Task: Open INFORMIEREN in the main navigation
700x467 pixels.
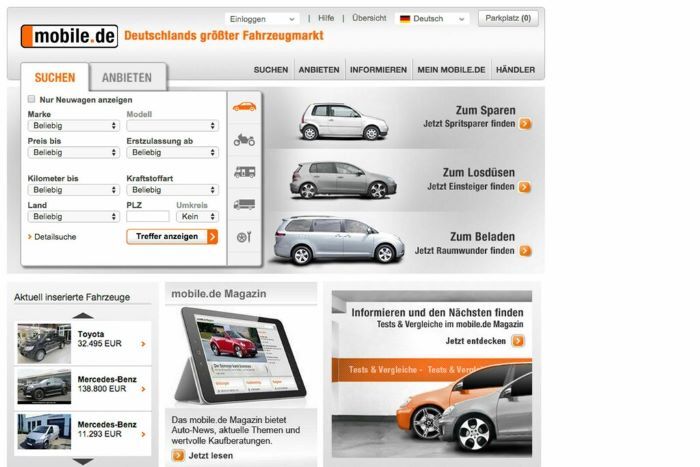Action: click(379, 70)
